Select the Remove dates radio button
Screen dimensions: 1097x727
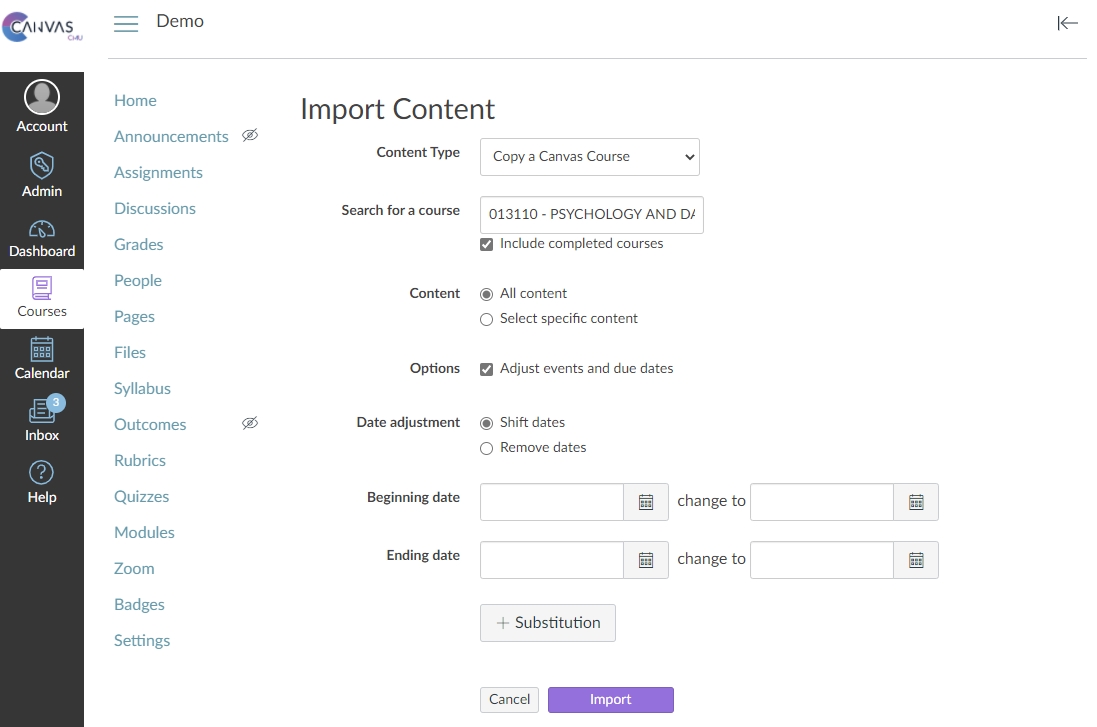[x=487, y=448]
